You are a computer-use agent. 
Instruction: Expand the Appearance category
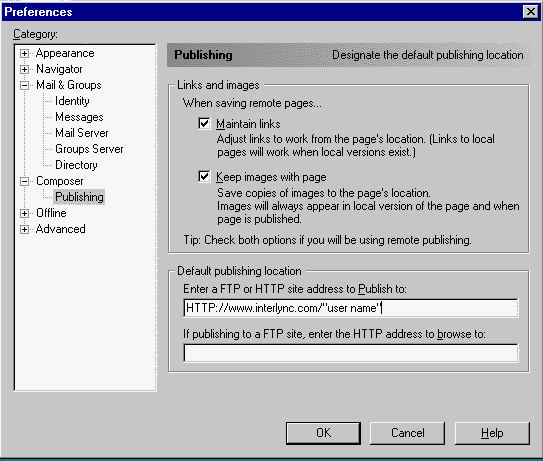click(24, 53)
